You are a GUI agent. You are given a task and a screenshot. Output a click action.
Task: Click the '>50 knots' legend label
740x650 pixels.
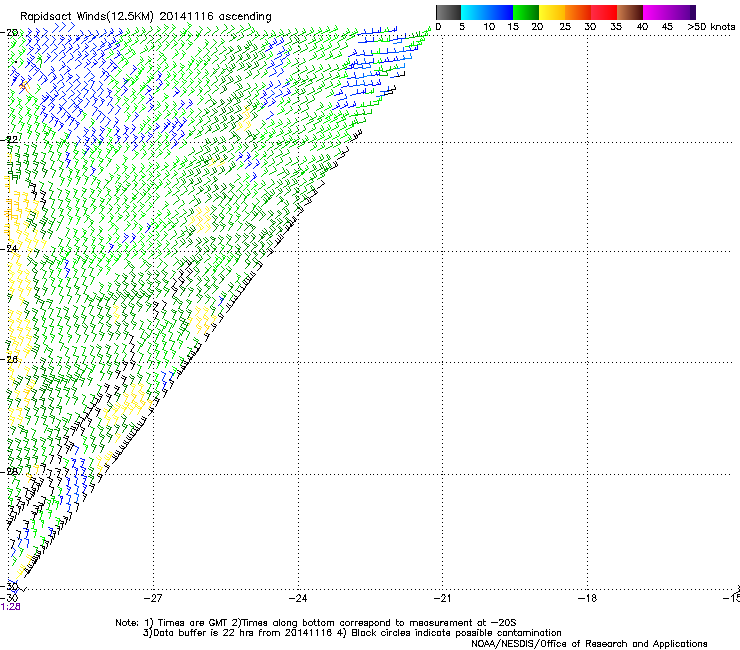pos(711,27)
